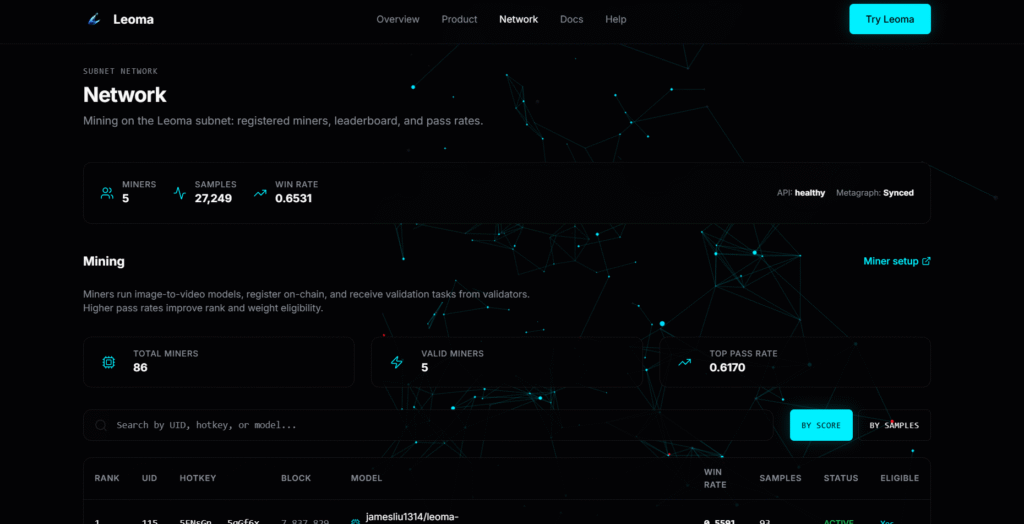Open the Docs page
The width and height of the screenshot is (1024, 524).
coord(571,19)
